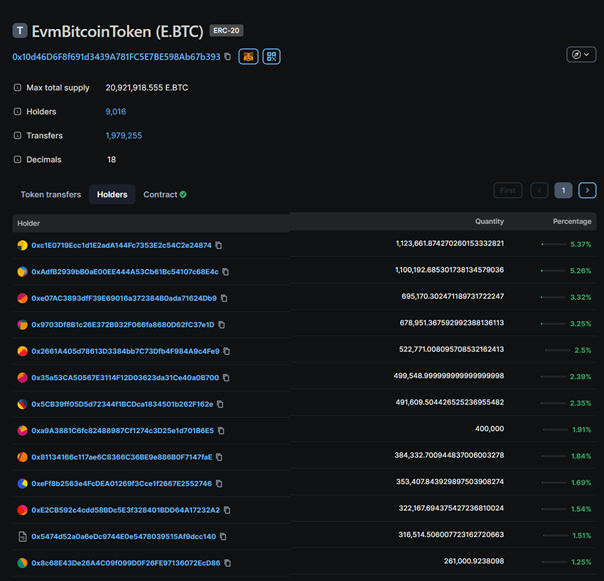Screen dimensions: 604x581
Task: Click the Percentage column header
Action: click(x=572, y=221)
